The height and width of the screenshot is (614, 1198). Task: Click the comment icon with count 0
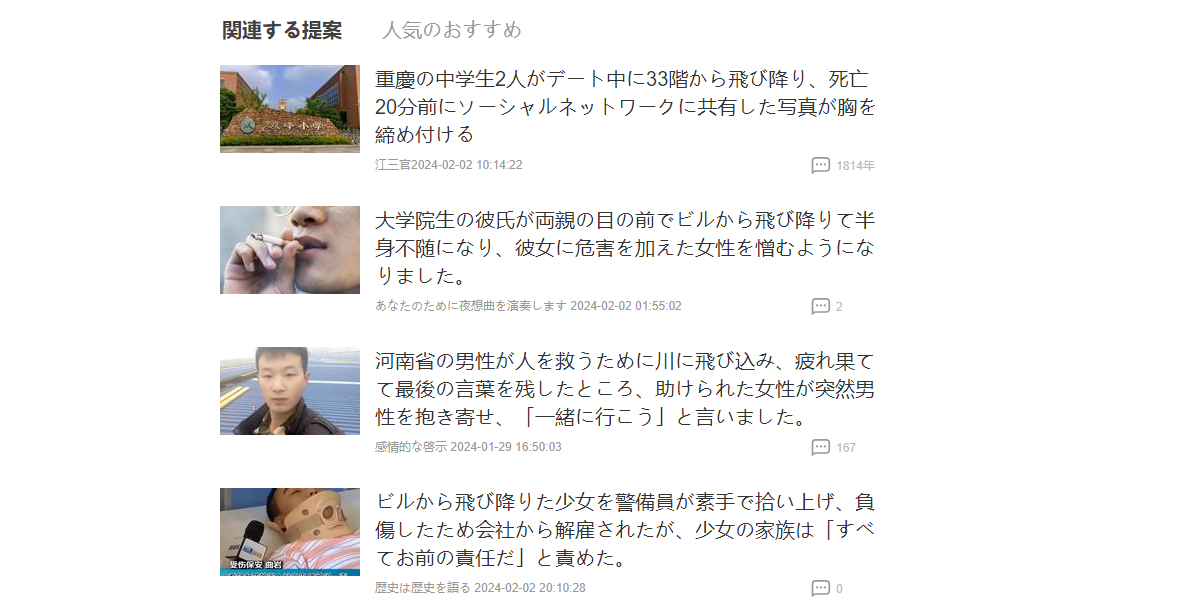[821, 588]
